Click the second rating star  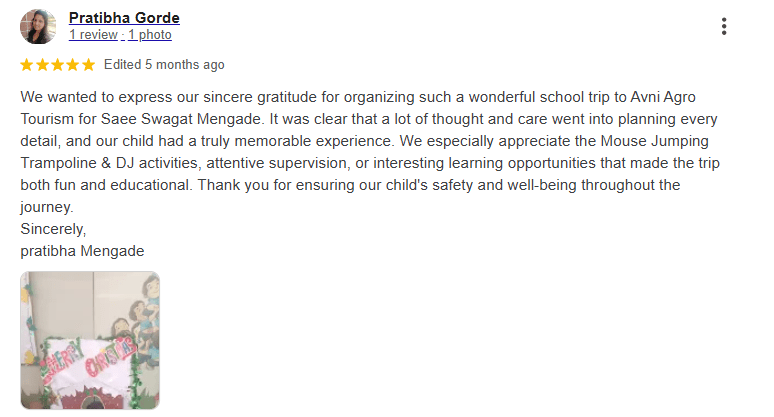42,65
